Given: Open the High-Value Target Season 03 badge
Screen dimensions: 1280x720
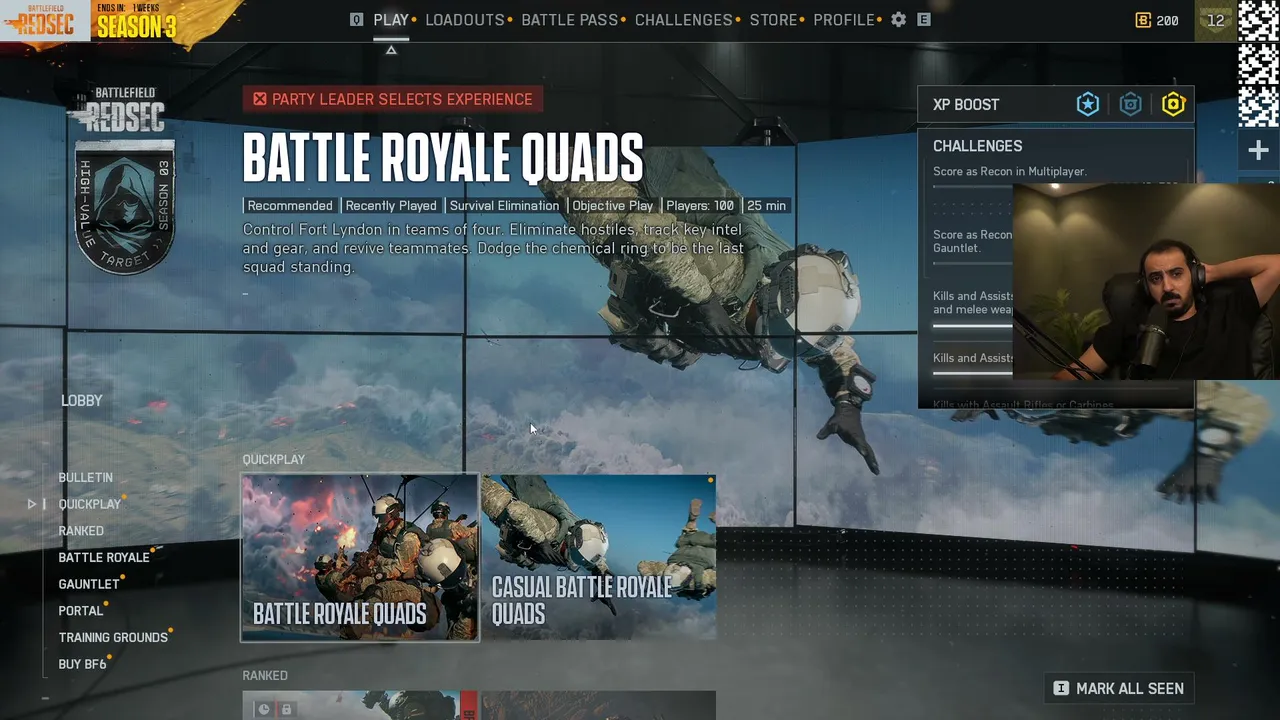Looking at the screenshot, I should point(124,207).
